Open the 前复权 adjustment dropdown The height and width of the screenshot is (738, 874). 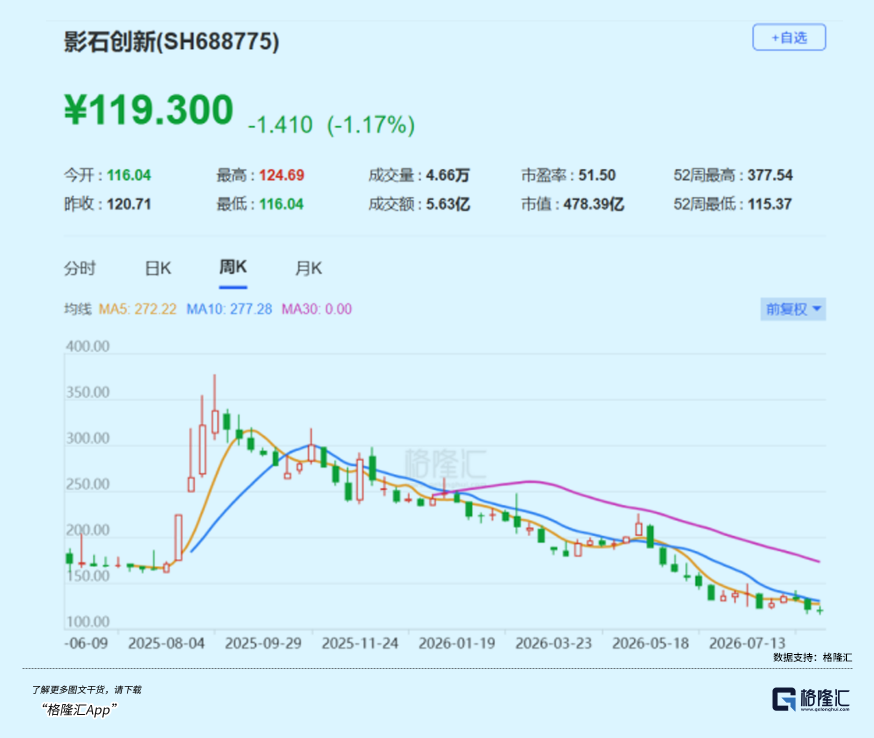(793, 309)
